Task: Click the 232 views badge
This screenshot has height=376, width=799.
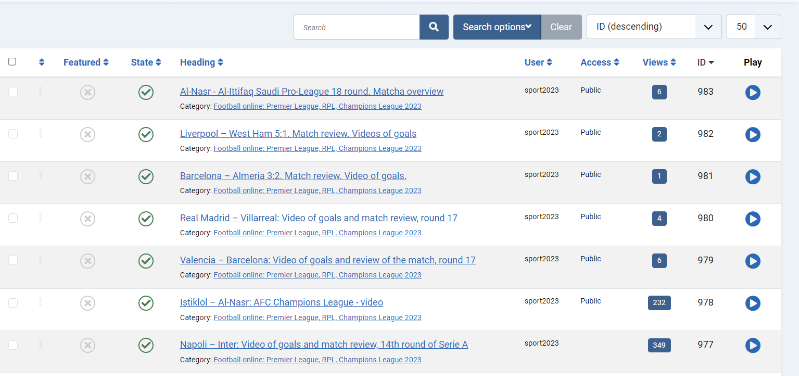Action: pyautogui.click(x=659, y=303)
